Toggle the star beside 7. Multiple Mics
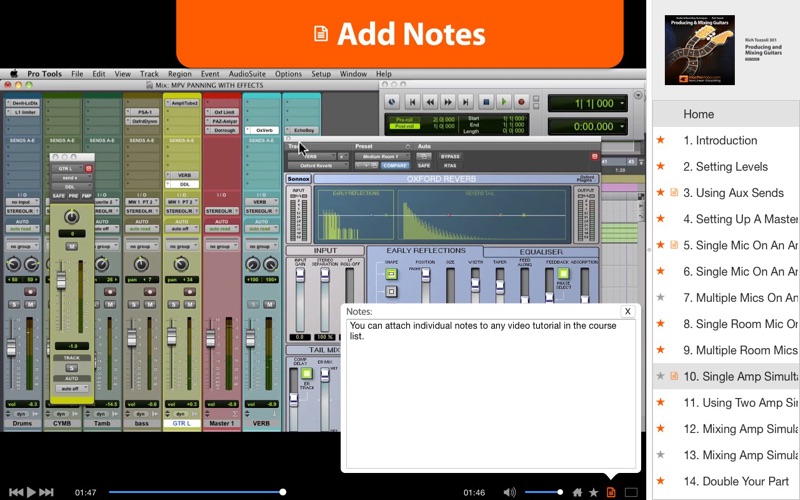The image size is (800, 500). pos(661,297)
